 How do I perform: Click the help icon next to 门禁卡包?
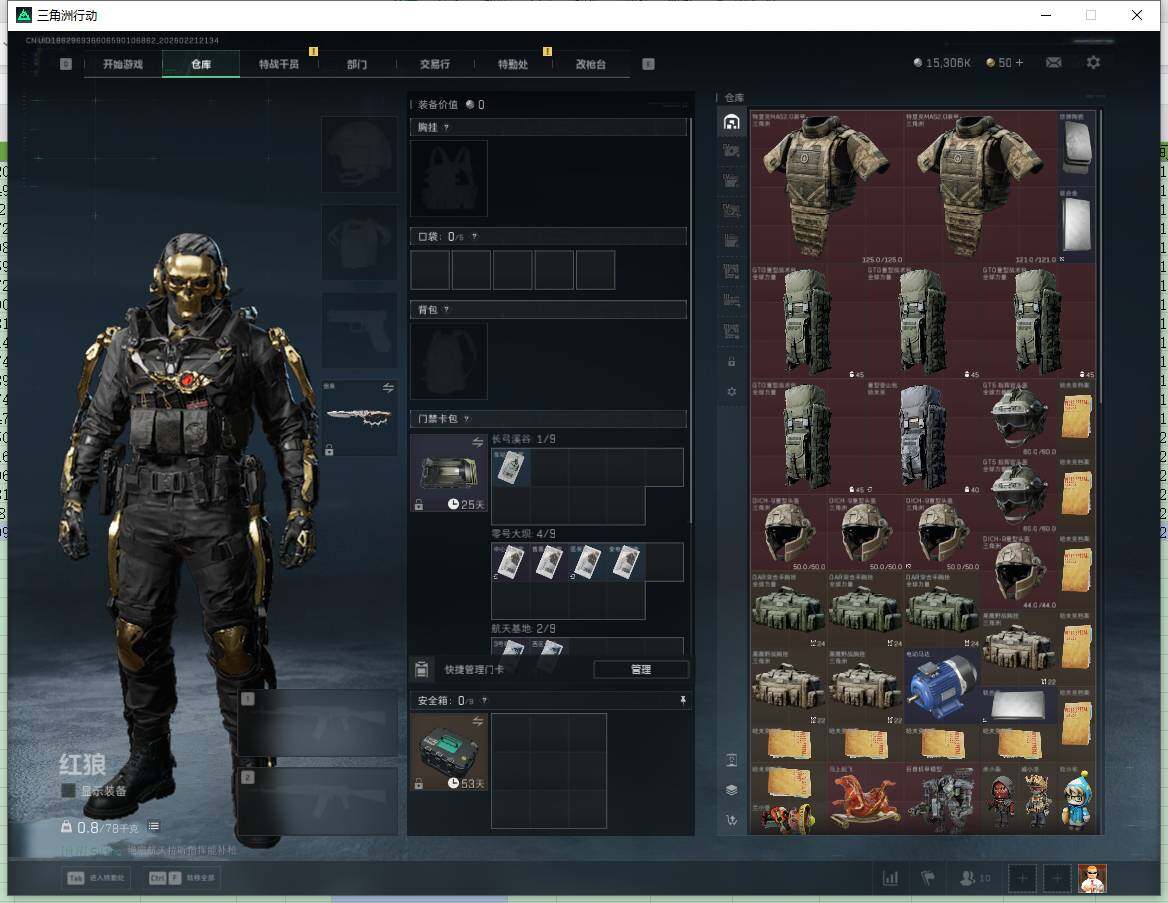pos(466,419)
